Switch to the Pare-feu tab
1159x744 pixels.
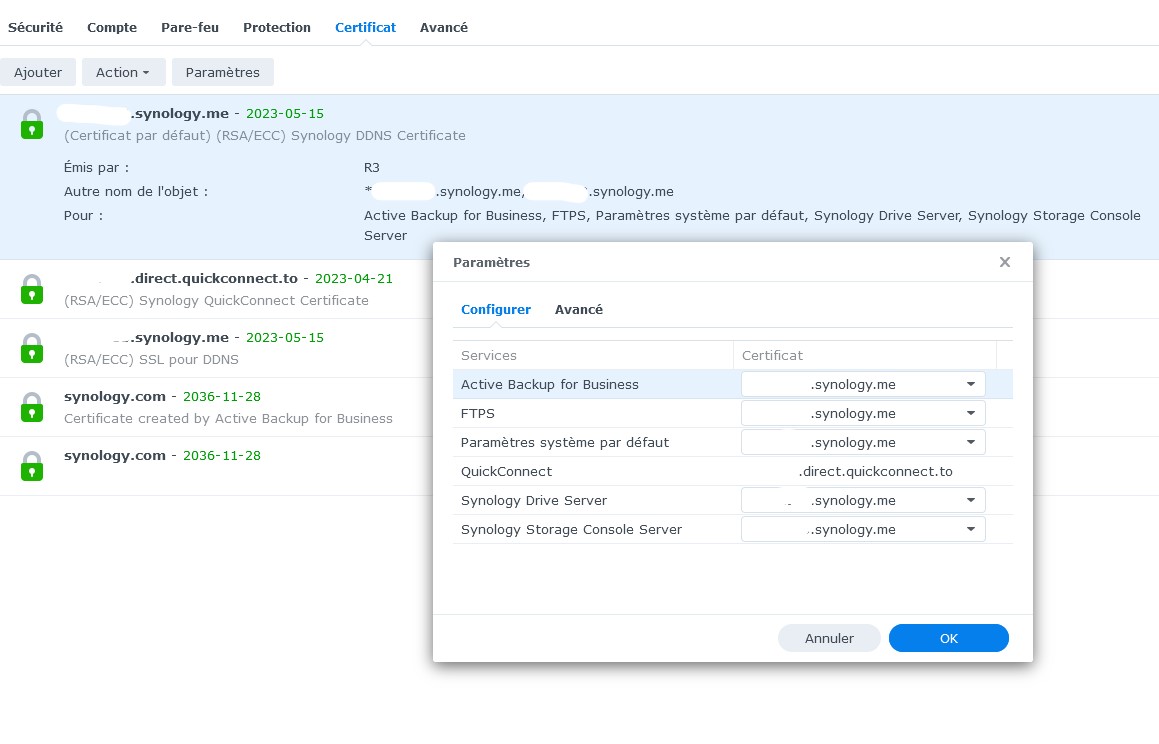point(190,27)
